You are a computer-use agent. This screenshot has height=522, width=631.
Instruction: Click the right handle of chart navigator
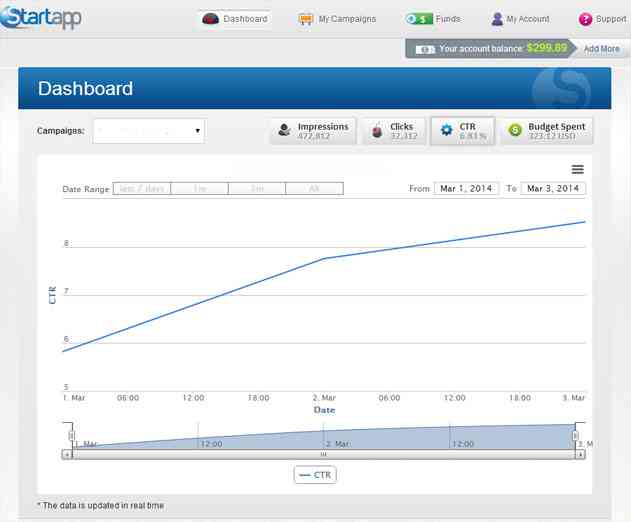pos(575,435)
